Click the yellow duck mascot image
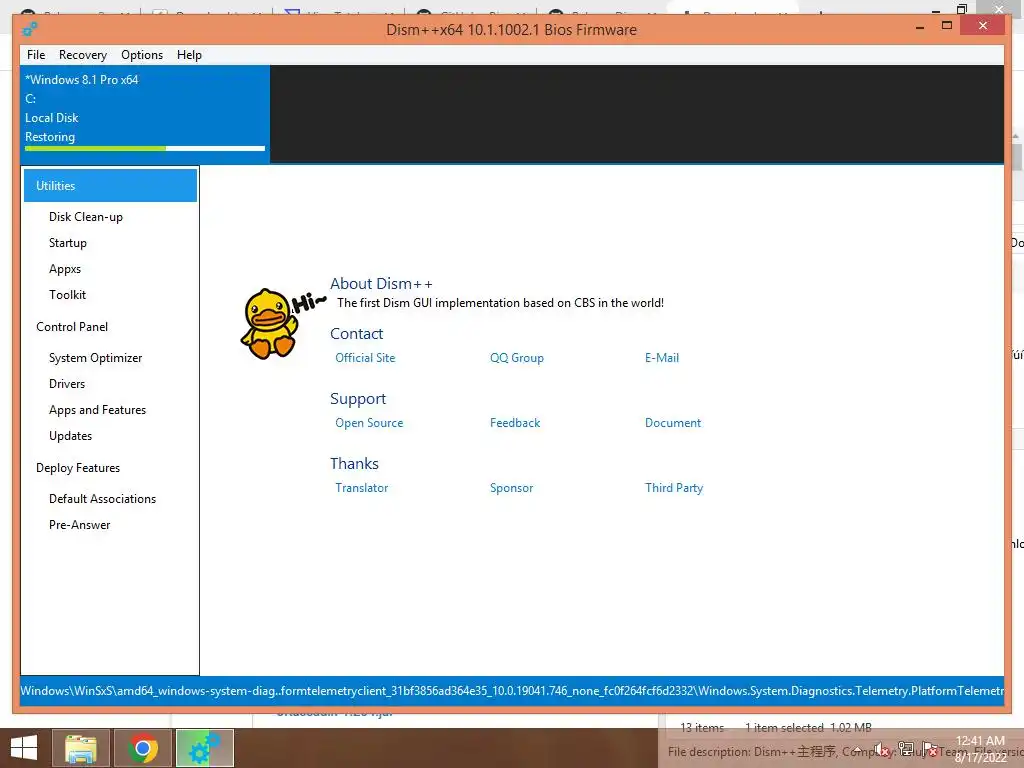This screenshot has height=768, width=1024. pos(271,323)
